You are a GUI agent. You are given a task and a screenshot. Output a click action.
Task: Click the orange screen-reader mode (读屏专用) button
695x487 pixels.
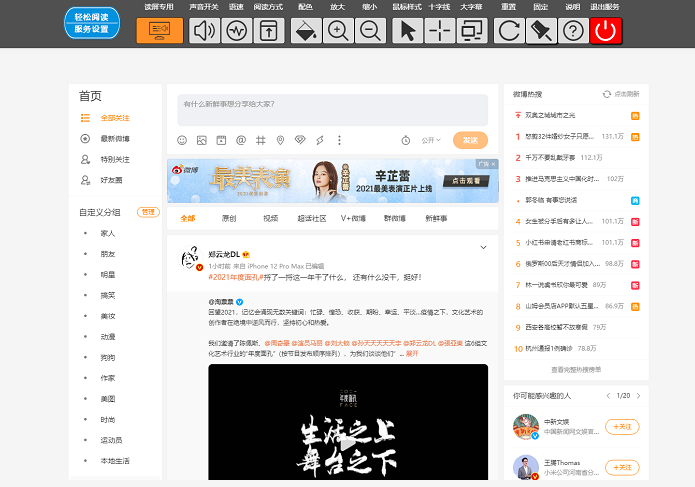[x=160, y=31]
